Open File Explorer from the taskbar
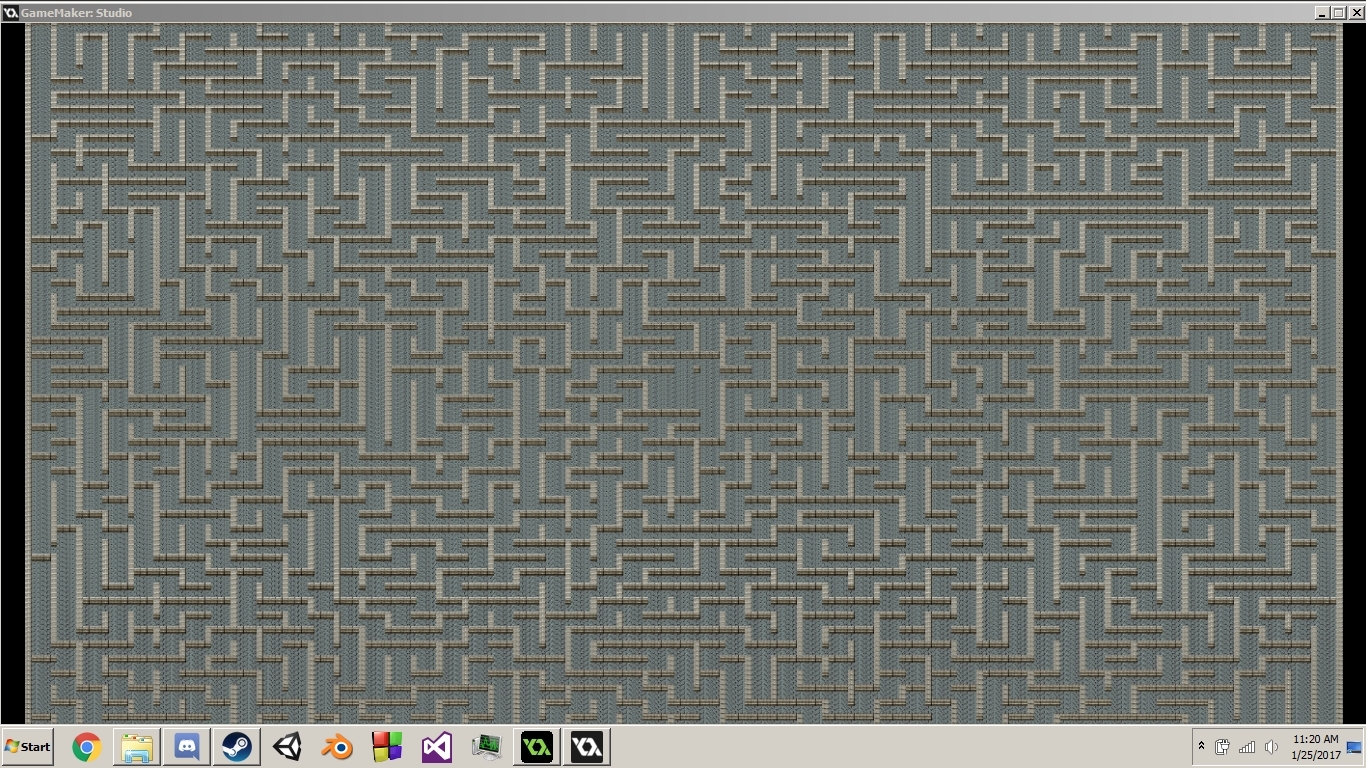This screenshot has width=1366, height=768. pos(136,746)
